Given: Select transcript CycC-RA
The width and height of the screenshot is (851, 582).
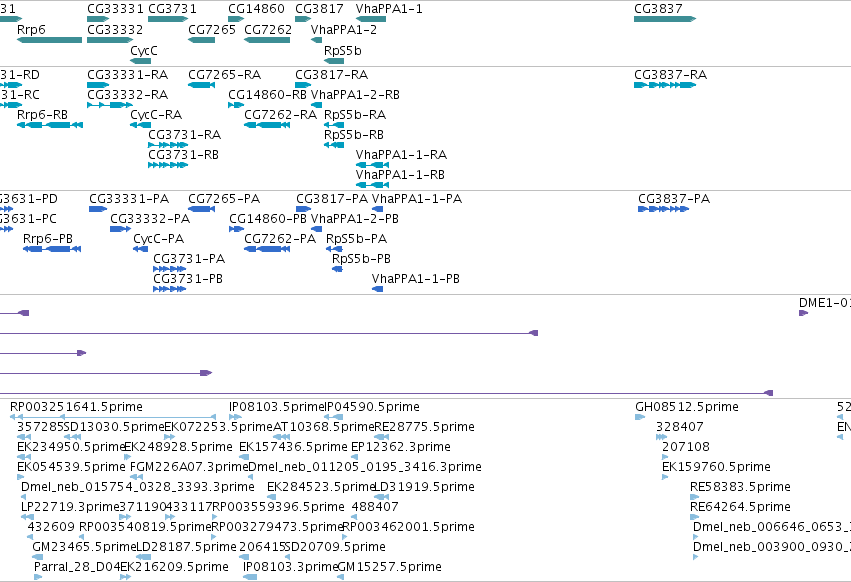Looking at the screenshot, I should (141, 125).
